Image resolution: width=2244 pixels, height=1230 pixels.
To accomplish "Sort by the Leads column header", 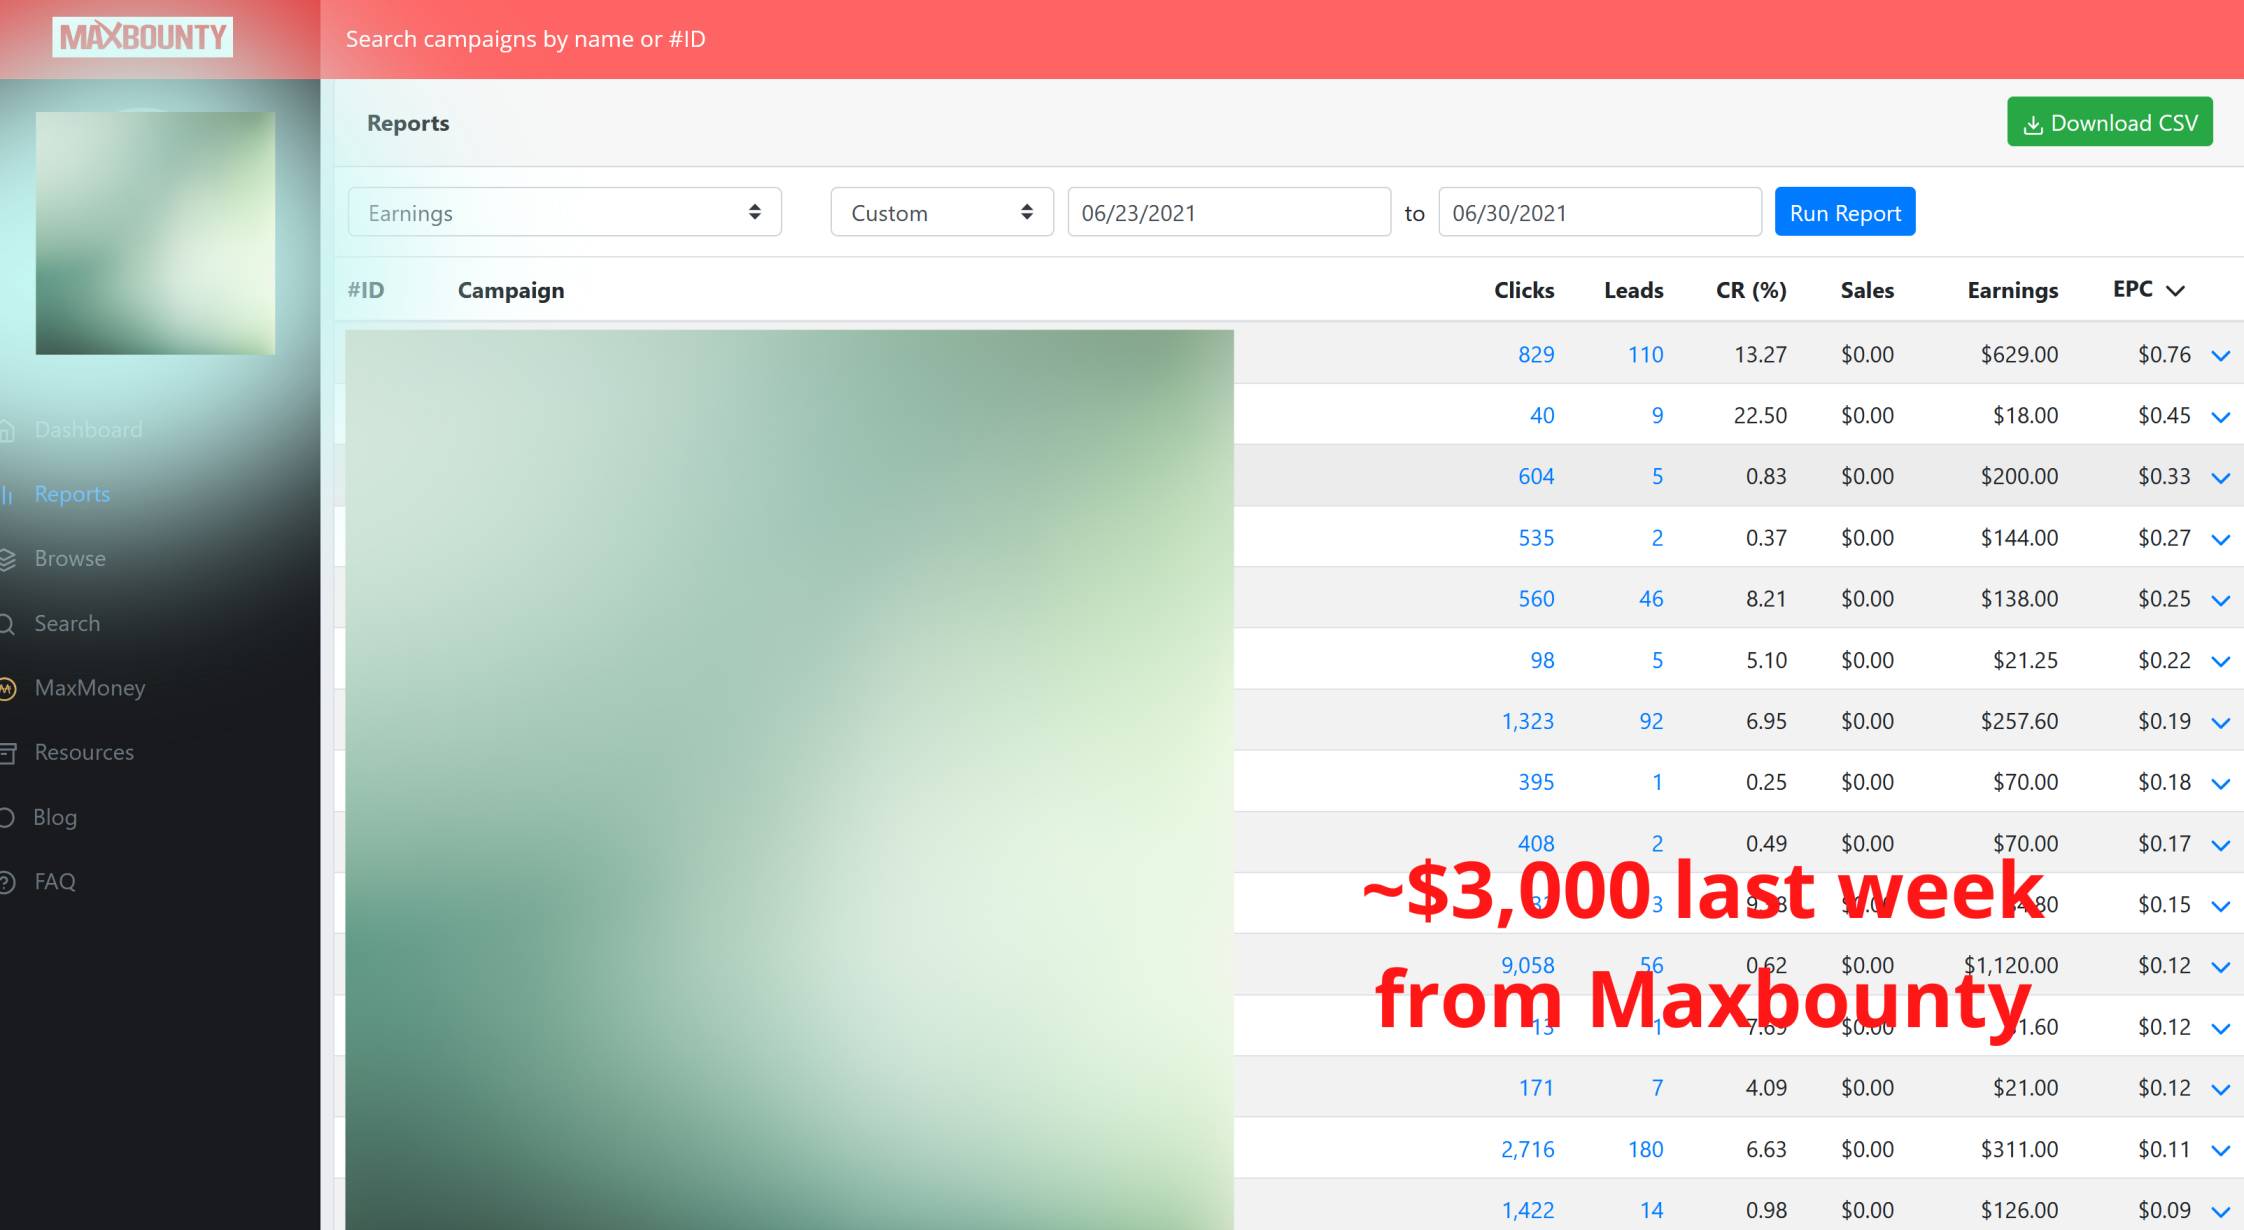I will click(1634, 290).
